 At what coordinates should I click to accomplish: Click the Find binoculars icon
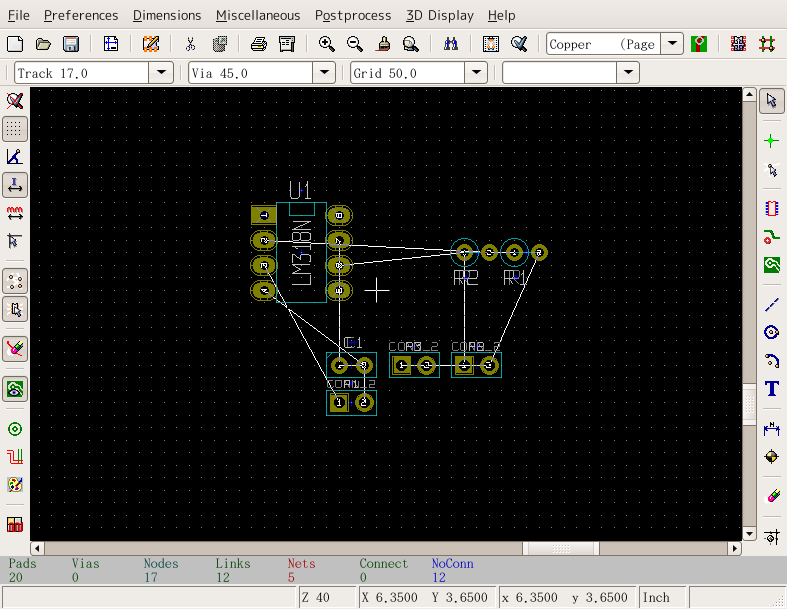point(451,44)
